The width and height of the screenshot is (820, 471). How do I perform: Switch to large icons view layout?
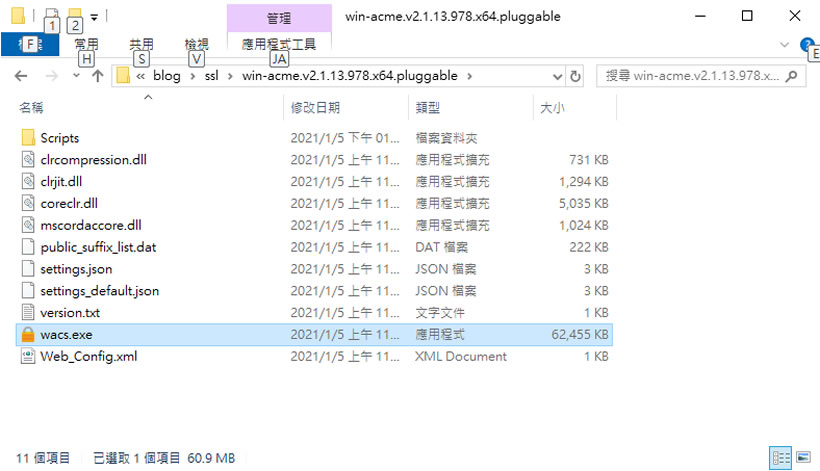coord(804,457)
